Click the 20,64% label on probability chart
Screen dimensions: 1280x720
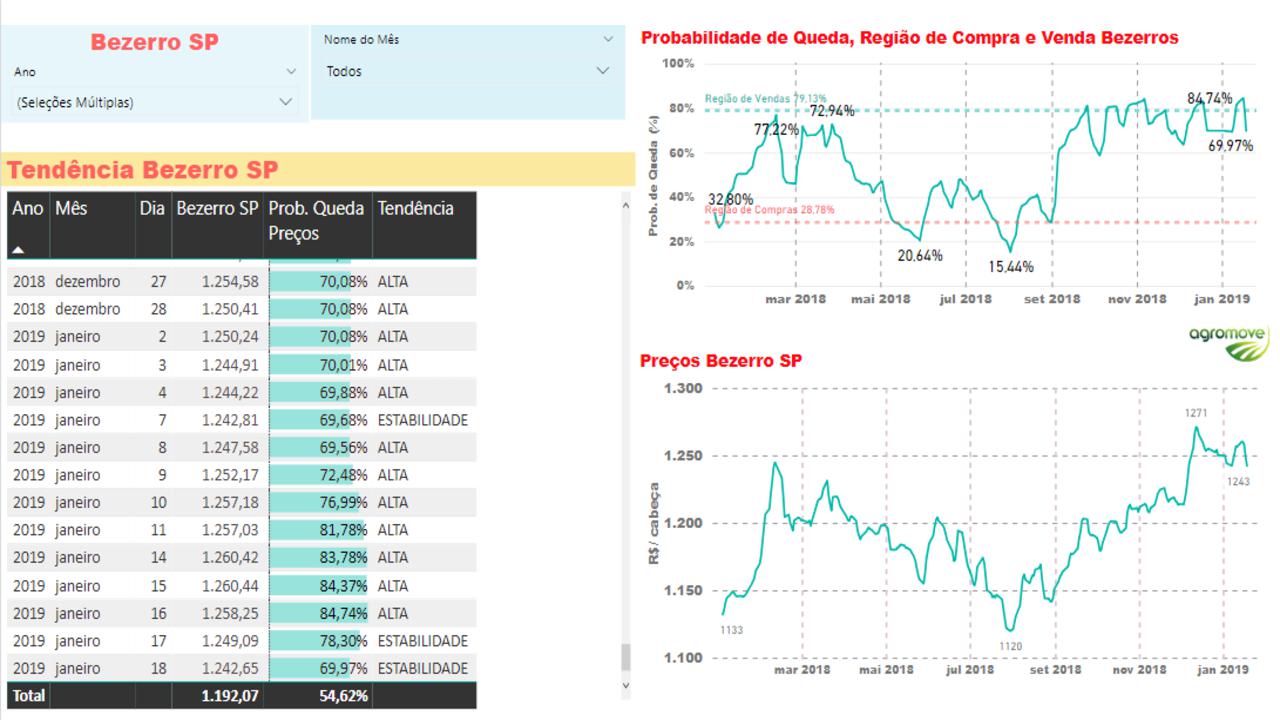click(920, 255)
